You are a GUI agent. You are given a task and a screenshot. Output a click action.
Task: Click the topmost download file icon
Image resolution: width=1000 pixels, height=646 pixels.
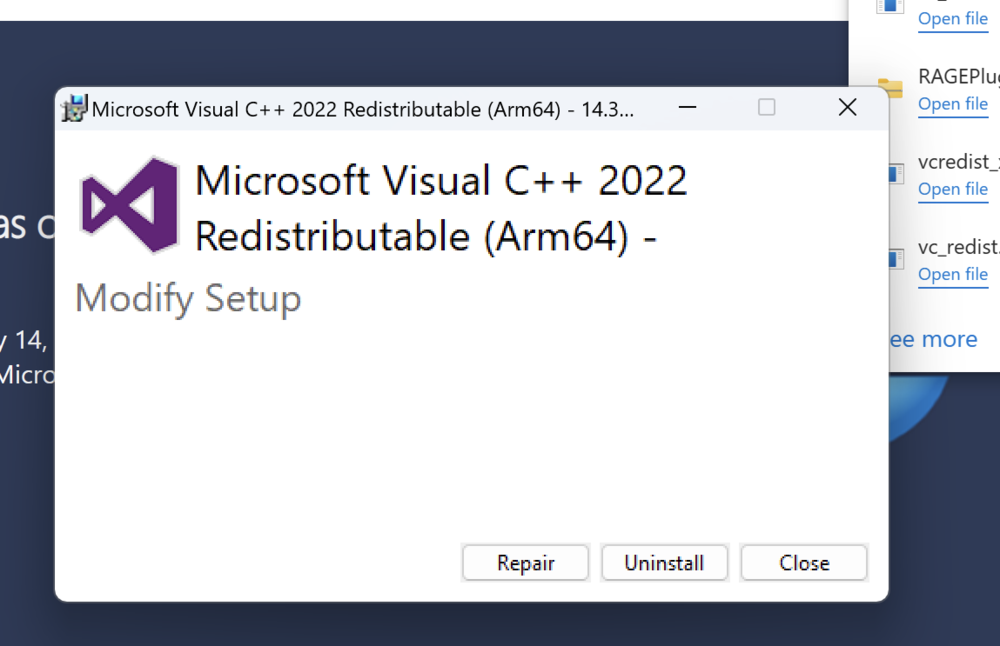tap(890, 8)
